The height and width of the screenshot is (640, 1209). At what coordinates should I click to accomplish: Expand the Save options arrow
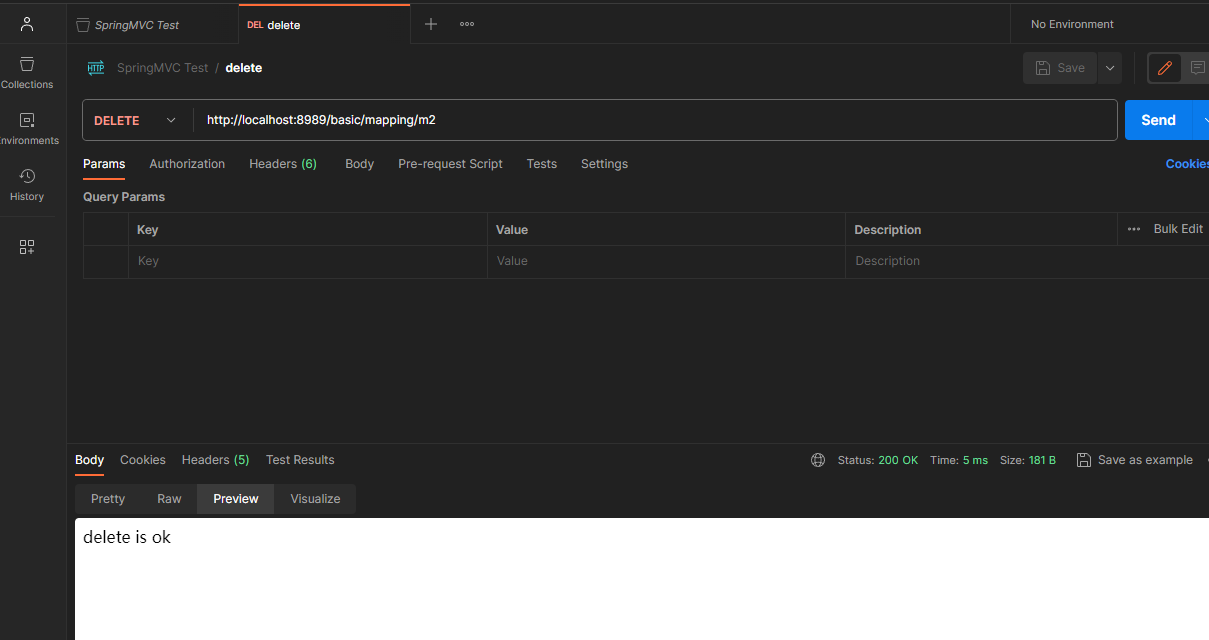tap(1110, 68)
